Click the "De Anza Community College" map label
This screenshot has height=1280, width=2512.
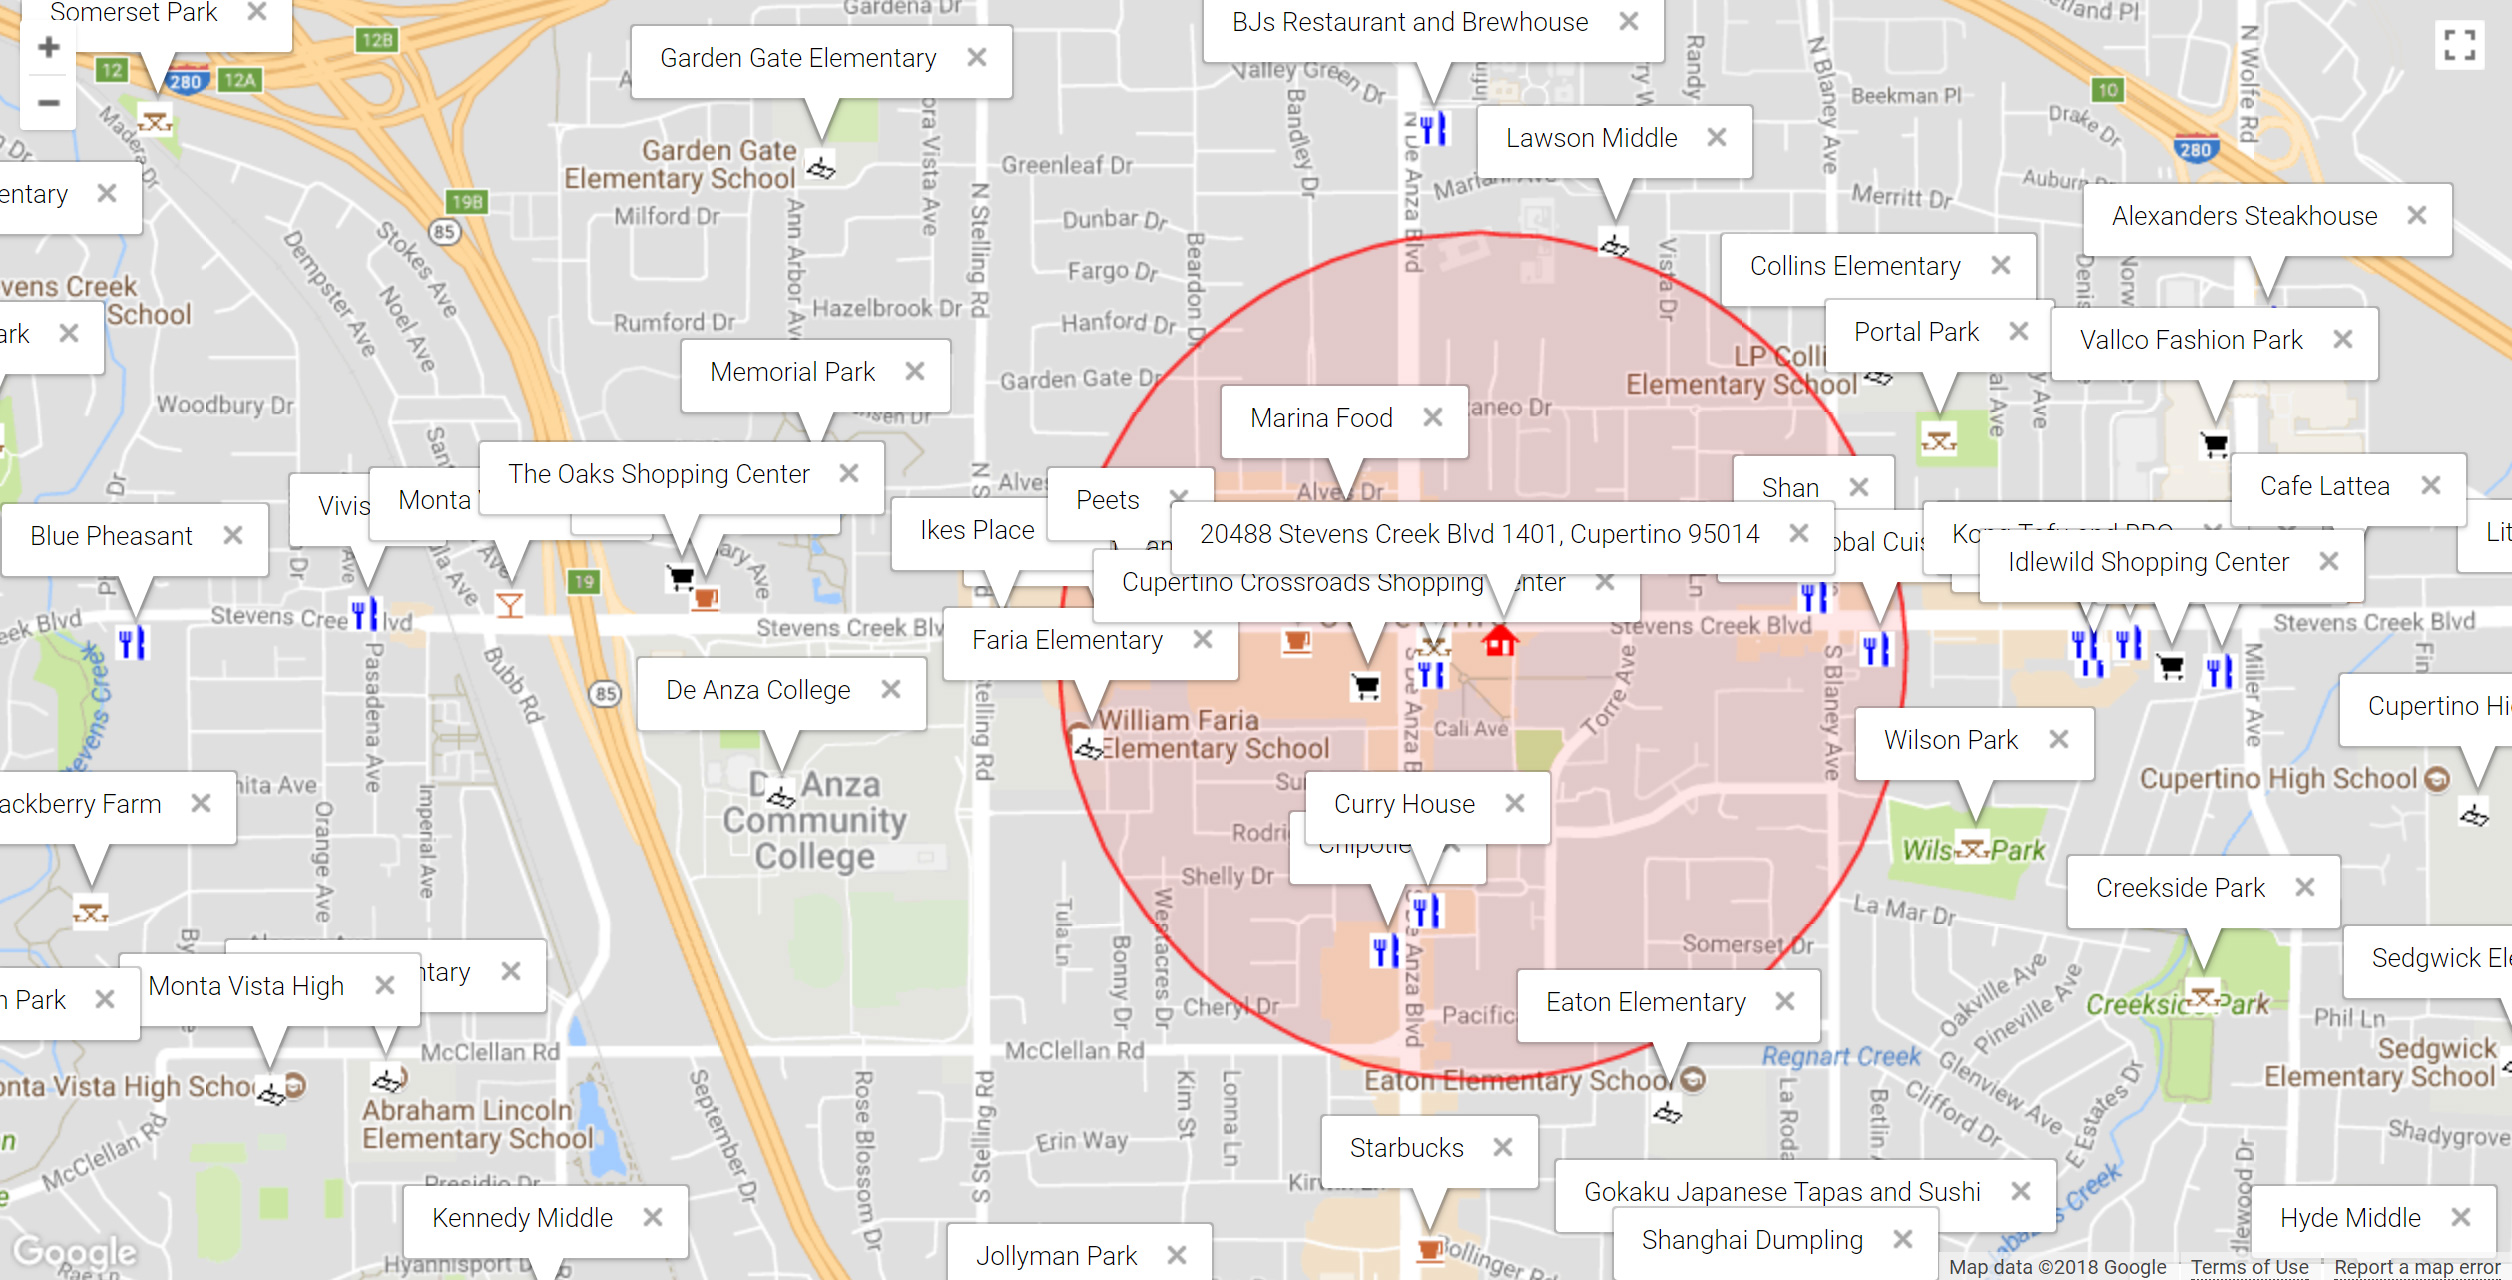click(815, 820)
